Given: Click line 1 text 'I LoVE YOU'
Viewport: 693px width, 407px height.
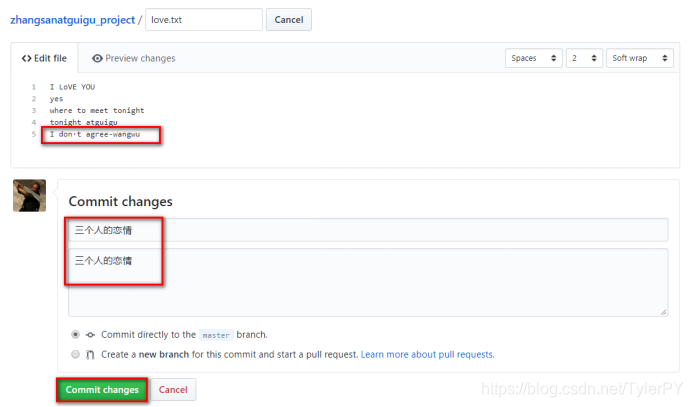Looking at the screenshot, I should [x=72, y=87].
